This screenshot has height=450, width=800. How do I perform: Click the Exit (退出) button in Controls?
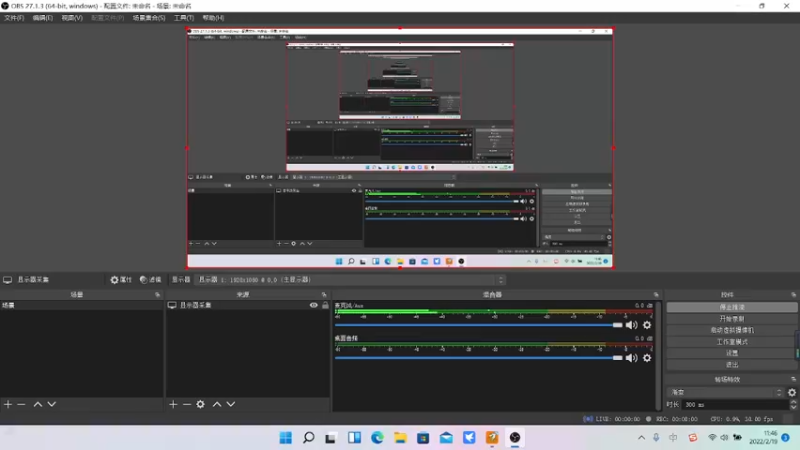pos(732,365)
